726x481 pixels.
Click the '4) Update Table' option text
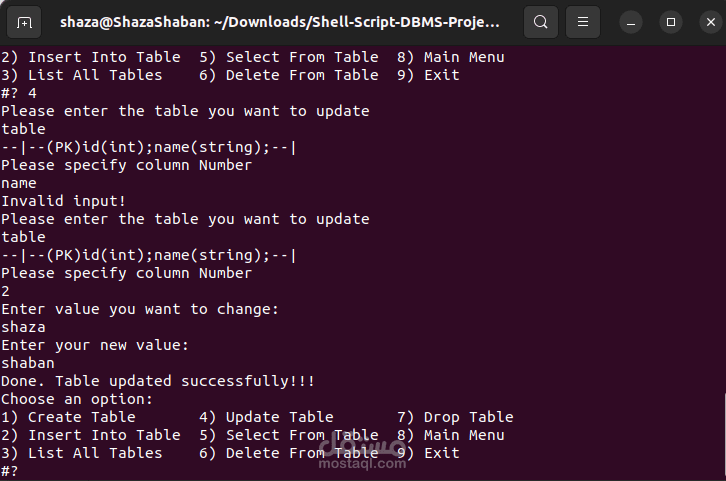click(x=266, y=417)
